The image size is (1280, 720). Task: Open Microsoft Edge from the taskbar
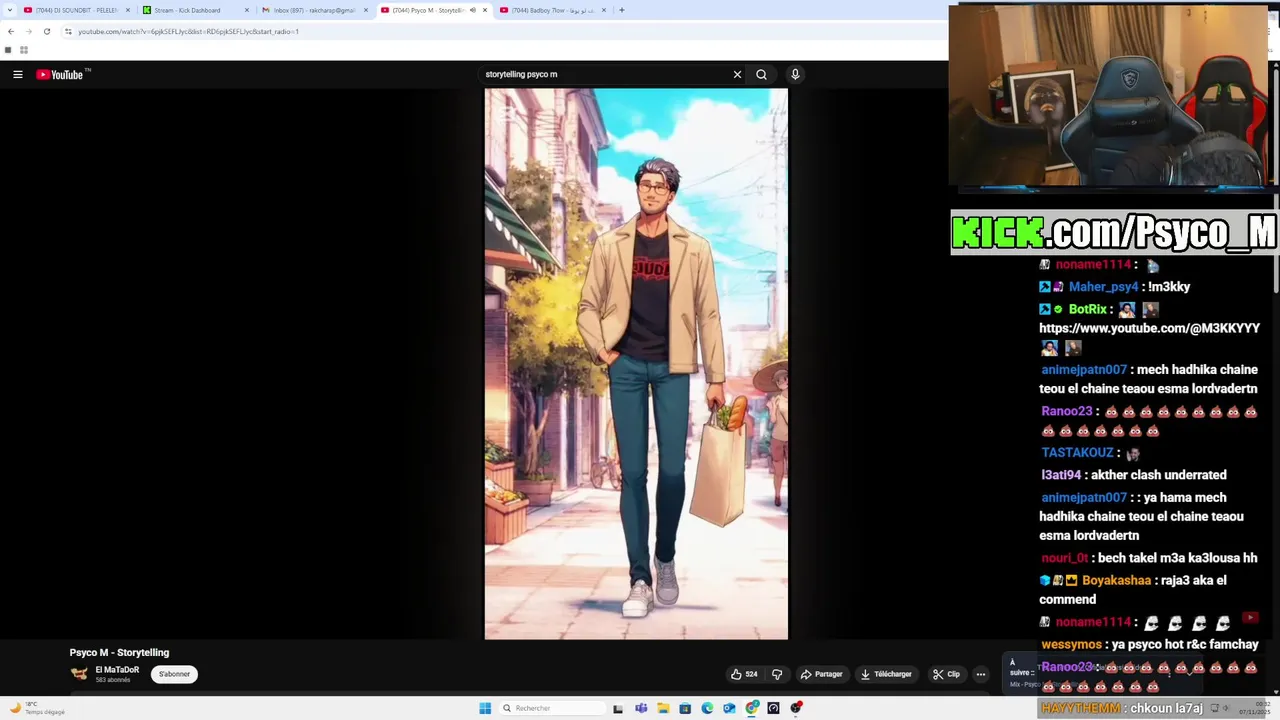coord(707,708)
